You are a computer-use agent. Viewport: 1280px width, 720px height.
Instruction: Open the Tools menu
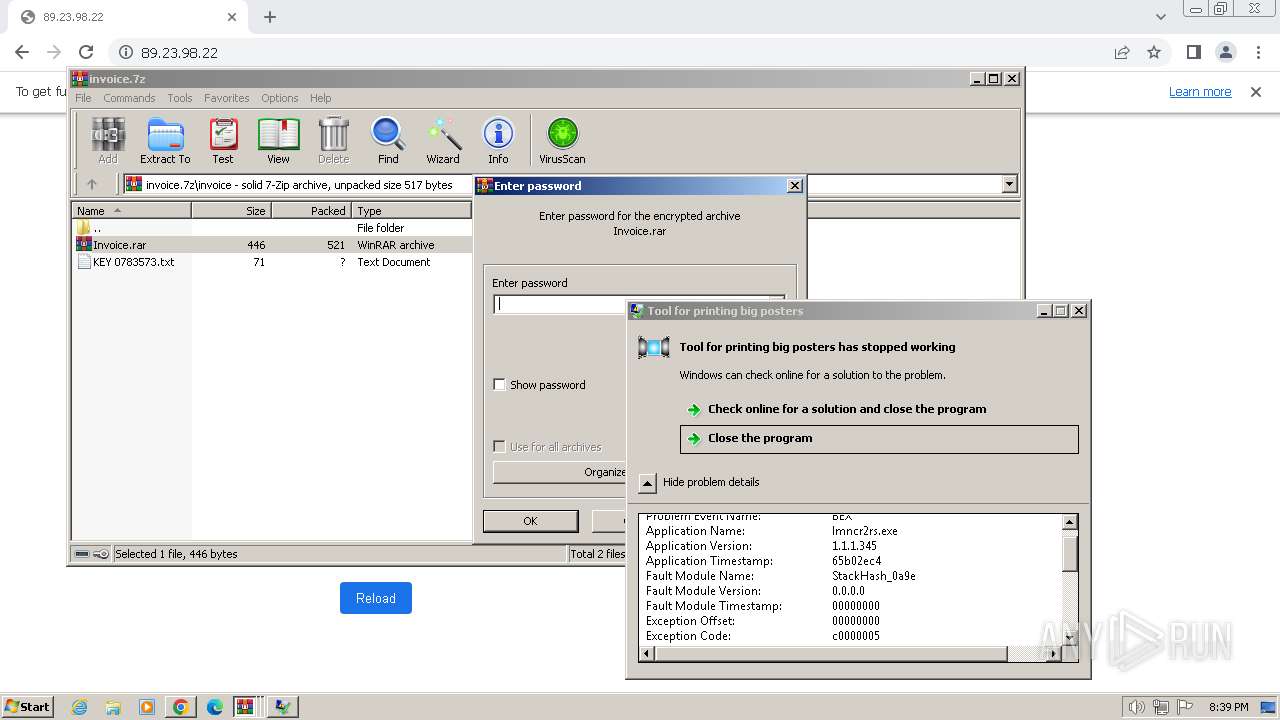(x=180, y=98)
